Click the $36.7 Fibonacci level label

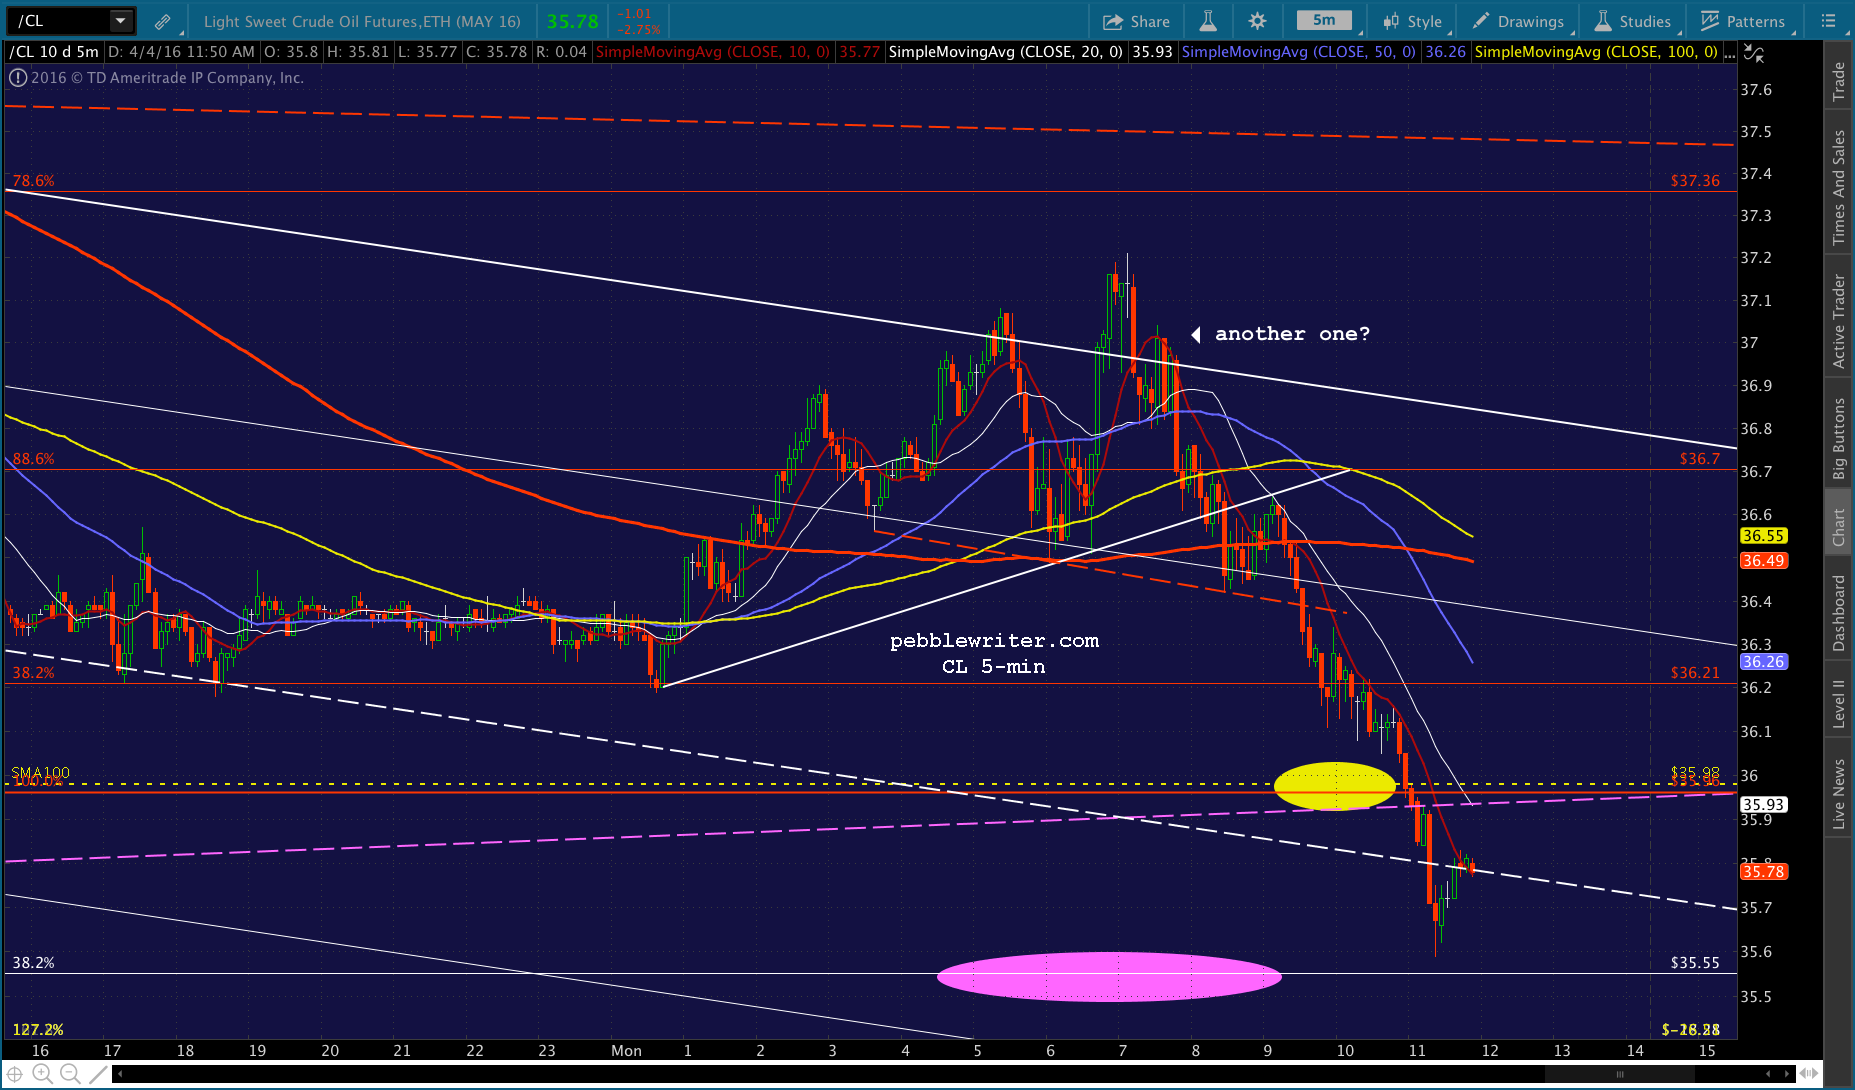1700,459
